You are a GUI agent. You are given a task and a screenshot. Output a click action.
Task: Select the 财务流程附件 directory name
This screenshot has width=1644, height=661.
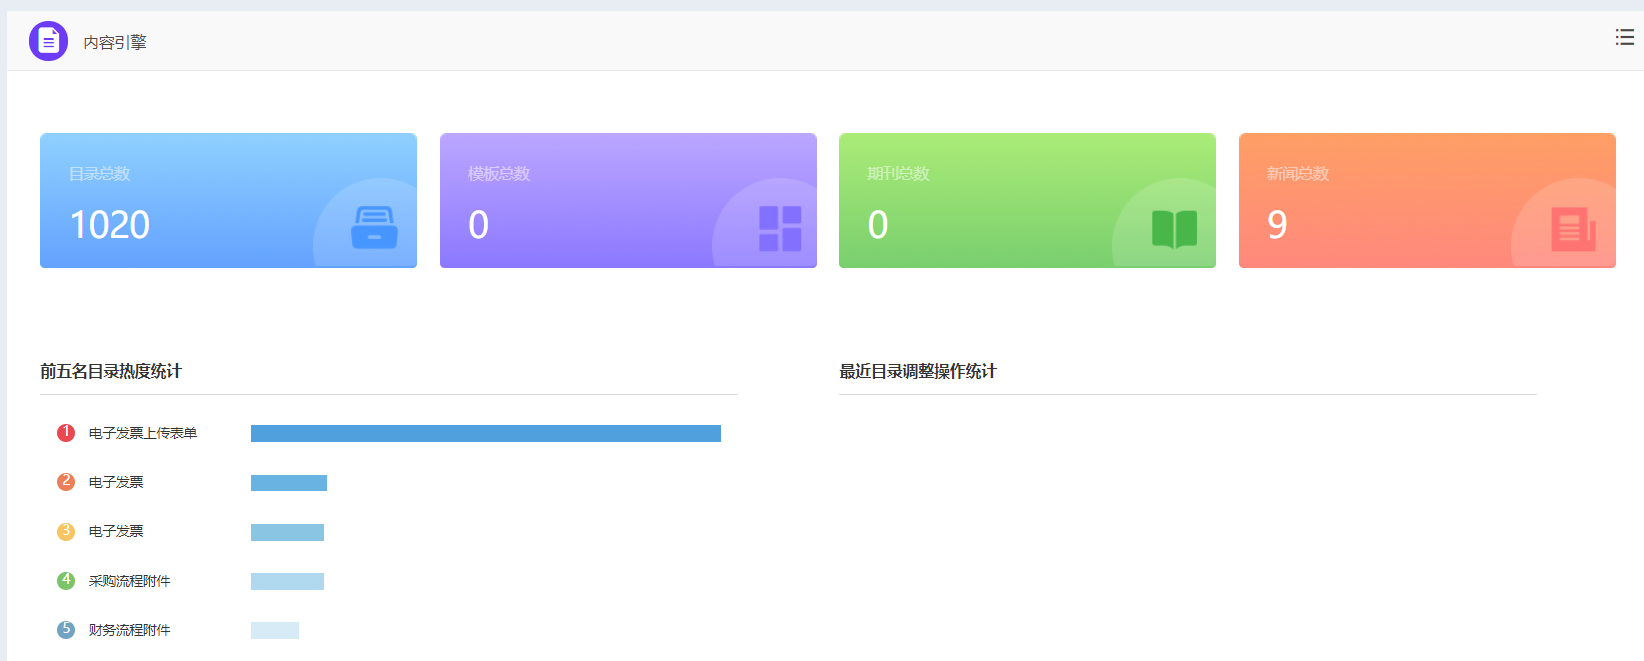click(130, 630)
